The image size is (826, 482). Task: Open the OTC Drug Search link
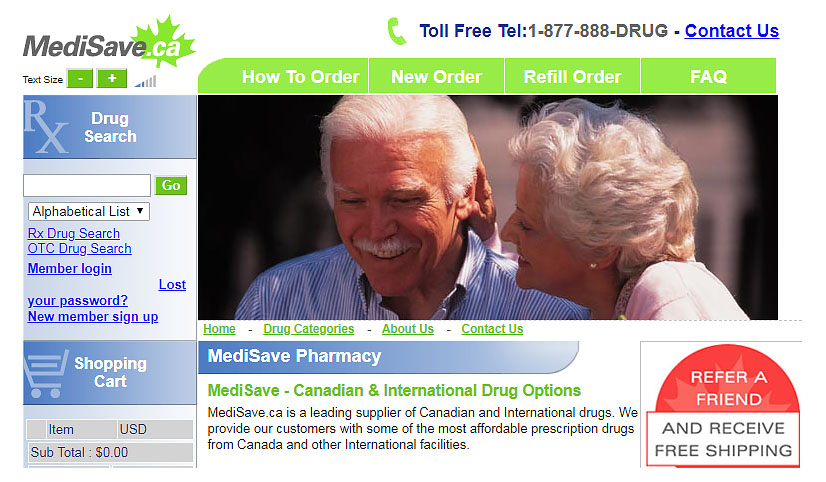pyautogui.click(x=80, y=249)
